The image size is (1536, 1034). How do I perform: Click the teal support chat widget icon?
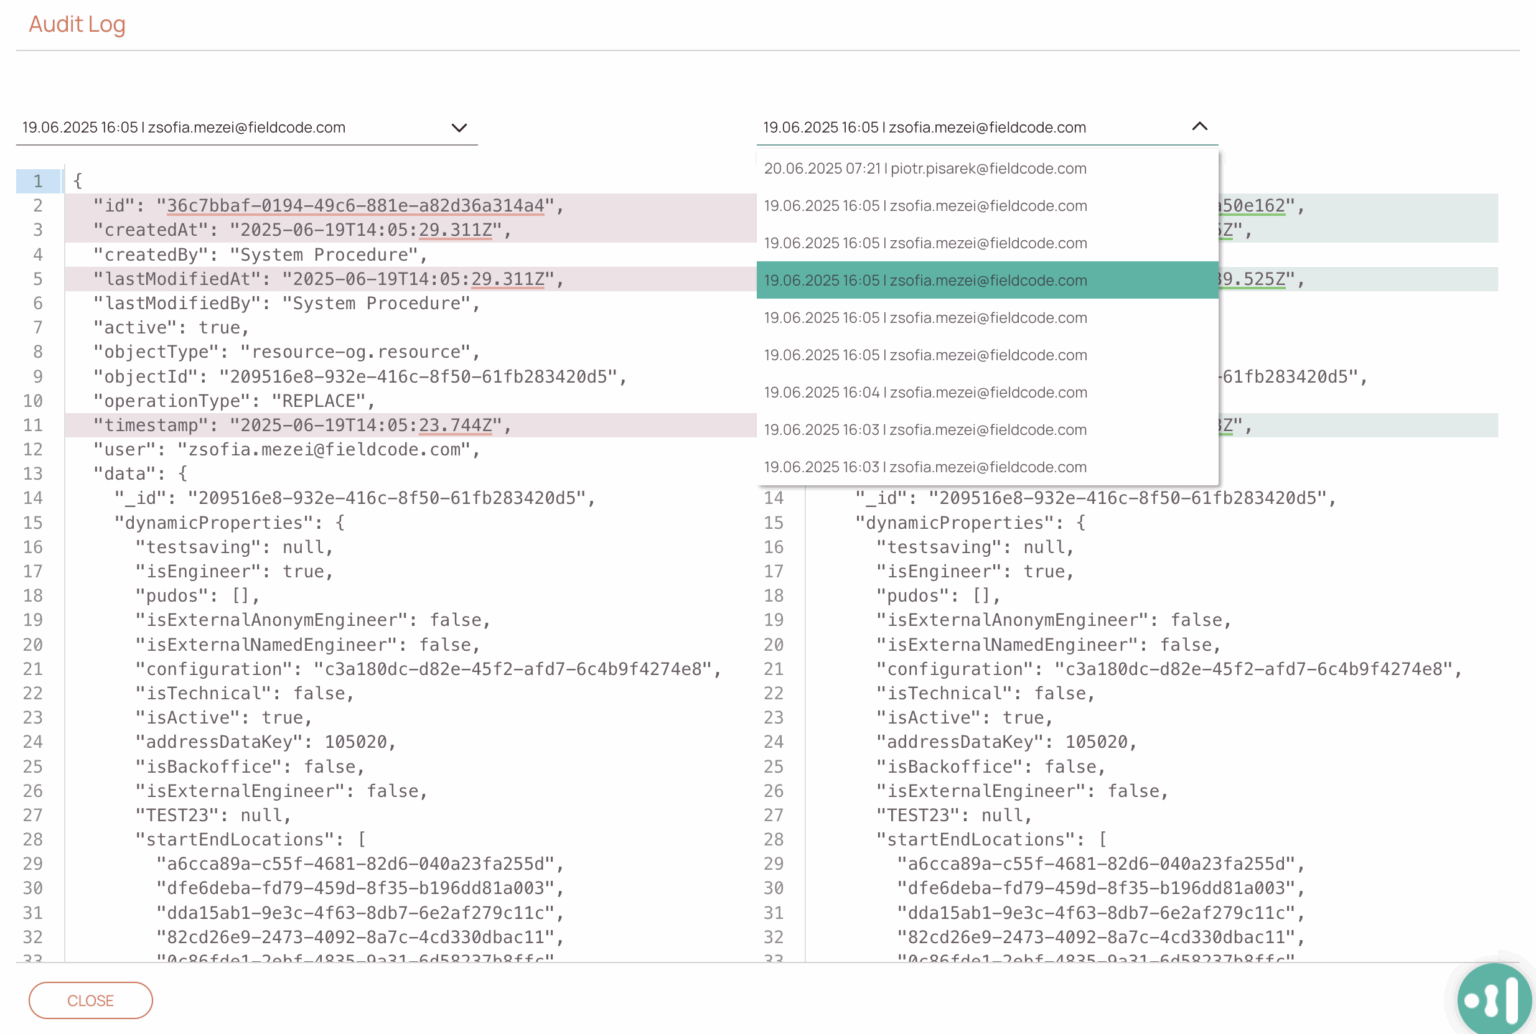pyautogui.click(x=1493, y=998)
